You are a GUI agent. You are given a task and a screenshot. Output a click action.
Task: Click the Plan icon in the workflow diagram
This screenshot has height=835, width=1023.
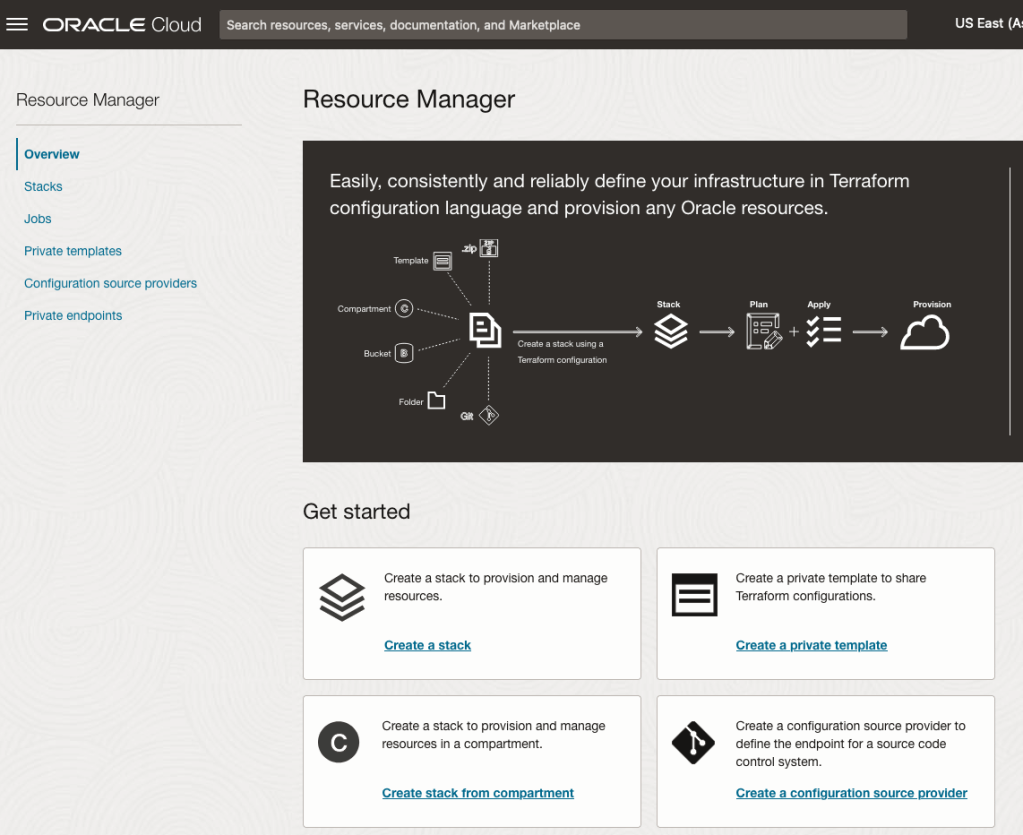pos(763,332)
